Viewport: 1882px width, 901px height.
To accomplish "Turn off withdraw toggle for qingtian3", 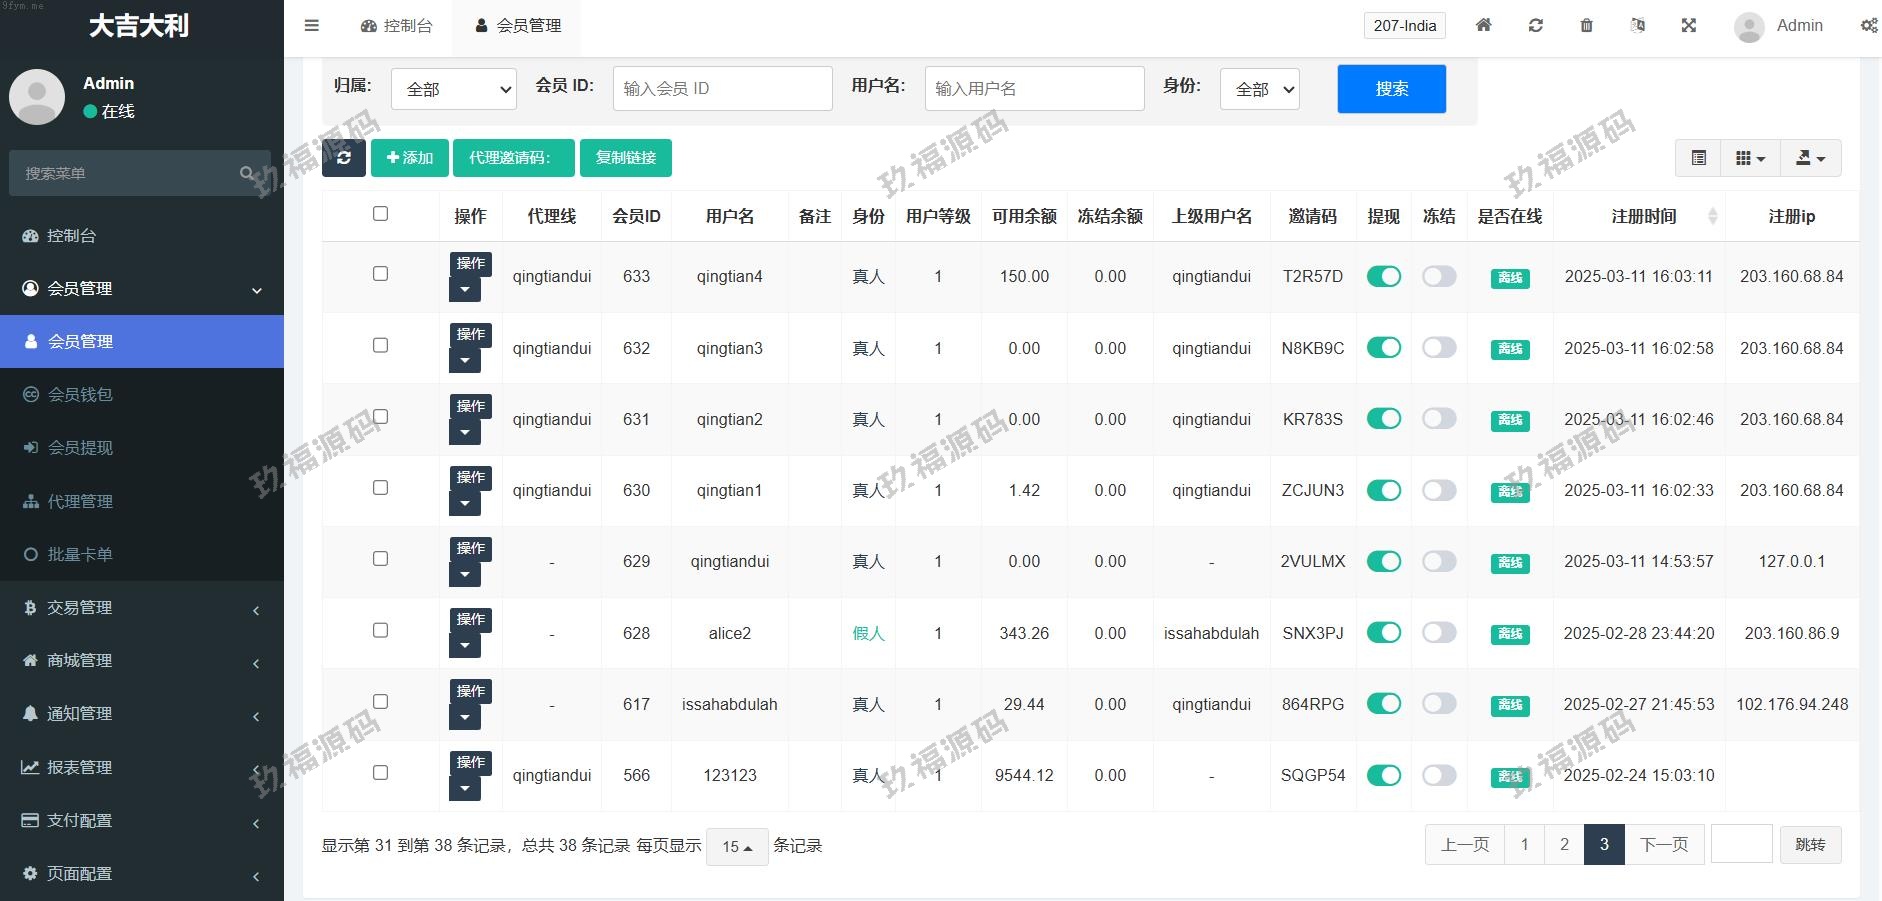I will [x=1383, y=348].
